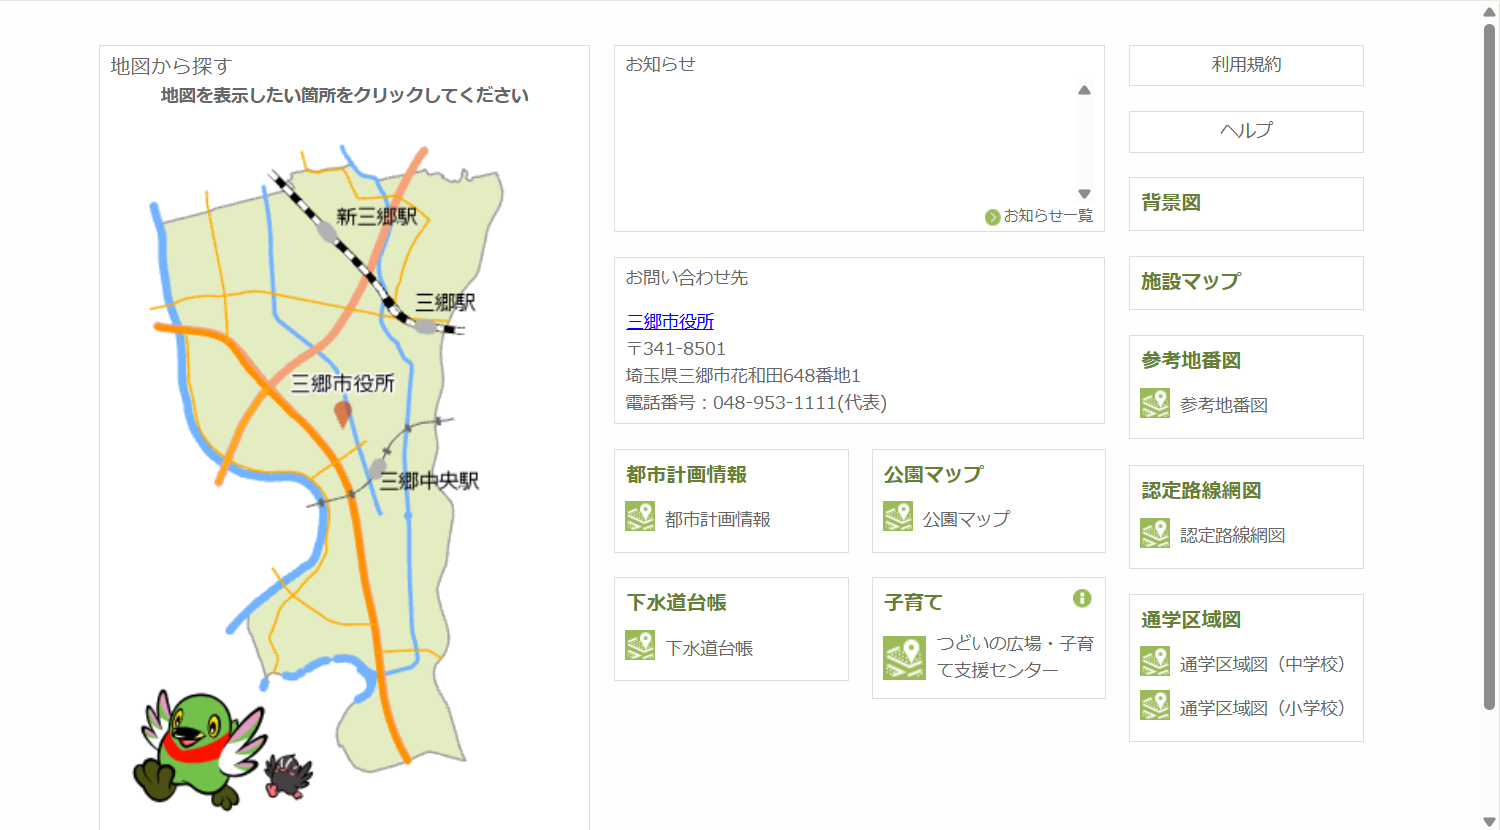
Task: Open the お知らせ一覧 link
Action: pyautogui.click(x=1048, y=216)
